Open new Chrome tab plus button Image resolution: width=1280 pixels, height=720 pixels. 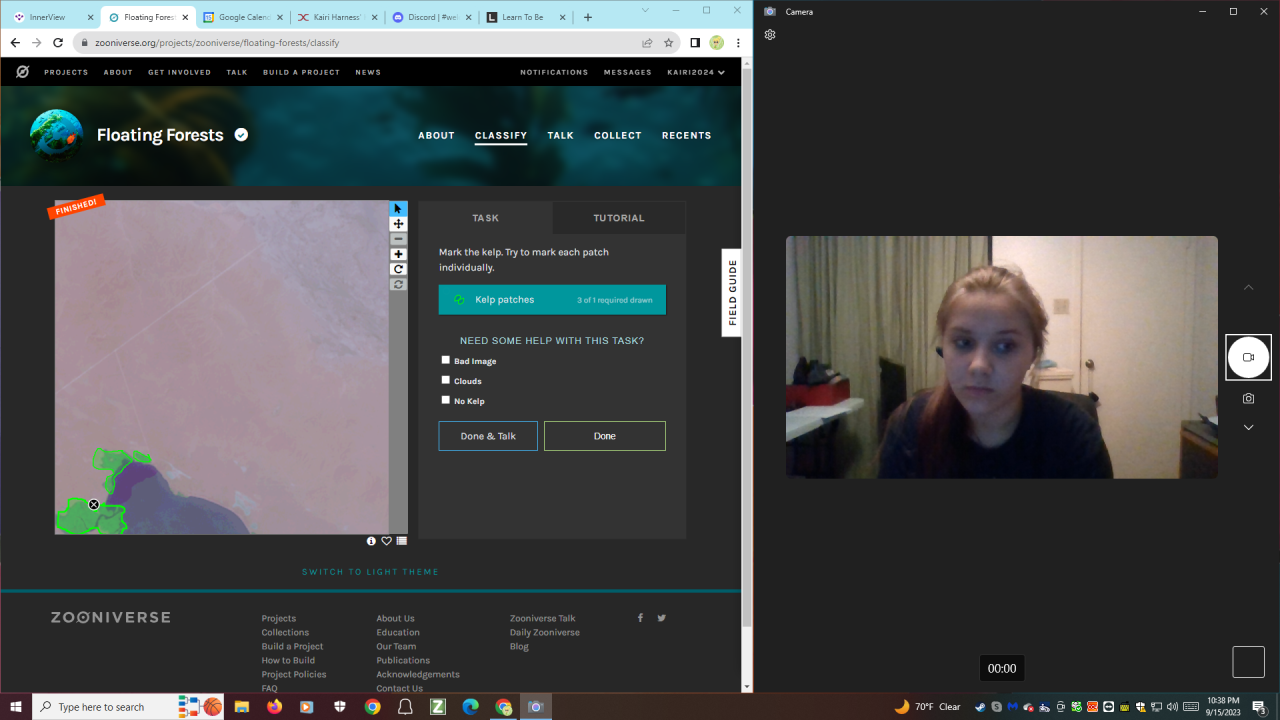tap(588, 17)
